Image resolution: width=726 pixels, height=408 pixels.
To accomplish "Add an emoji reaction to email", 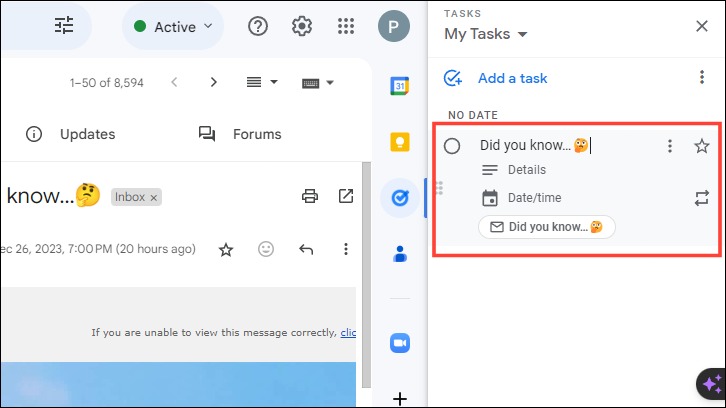I will (x=266, y=249).
